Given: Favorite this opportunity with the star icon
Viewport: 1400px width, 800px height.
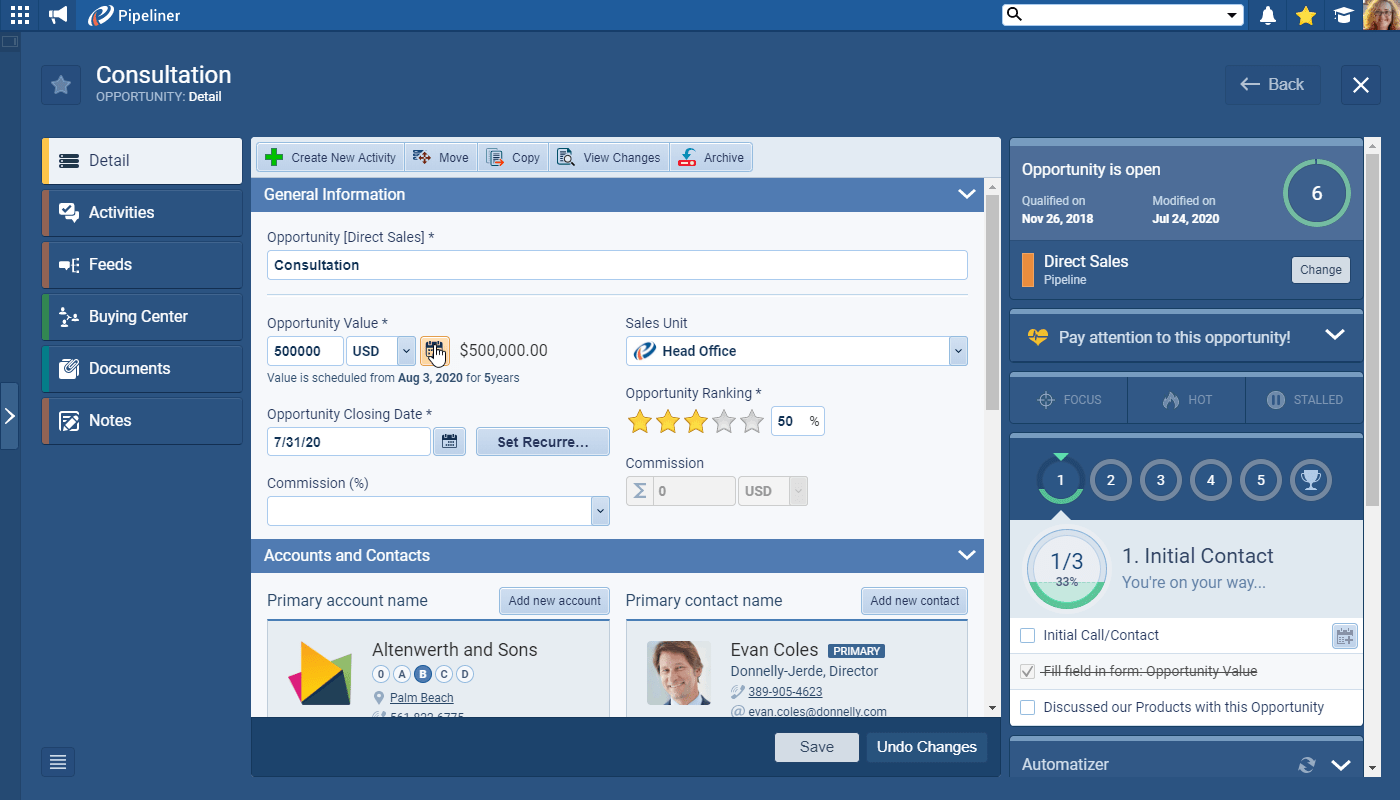Looking at the screenshot, I should pos(61,85).
